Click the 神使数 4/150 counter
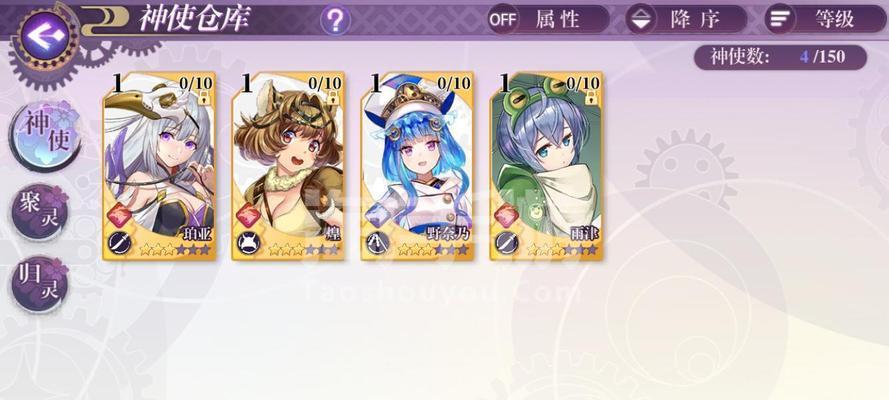889x400 pixels. pos(781,57)
